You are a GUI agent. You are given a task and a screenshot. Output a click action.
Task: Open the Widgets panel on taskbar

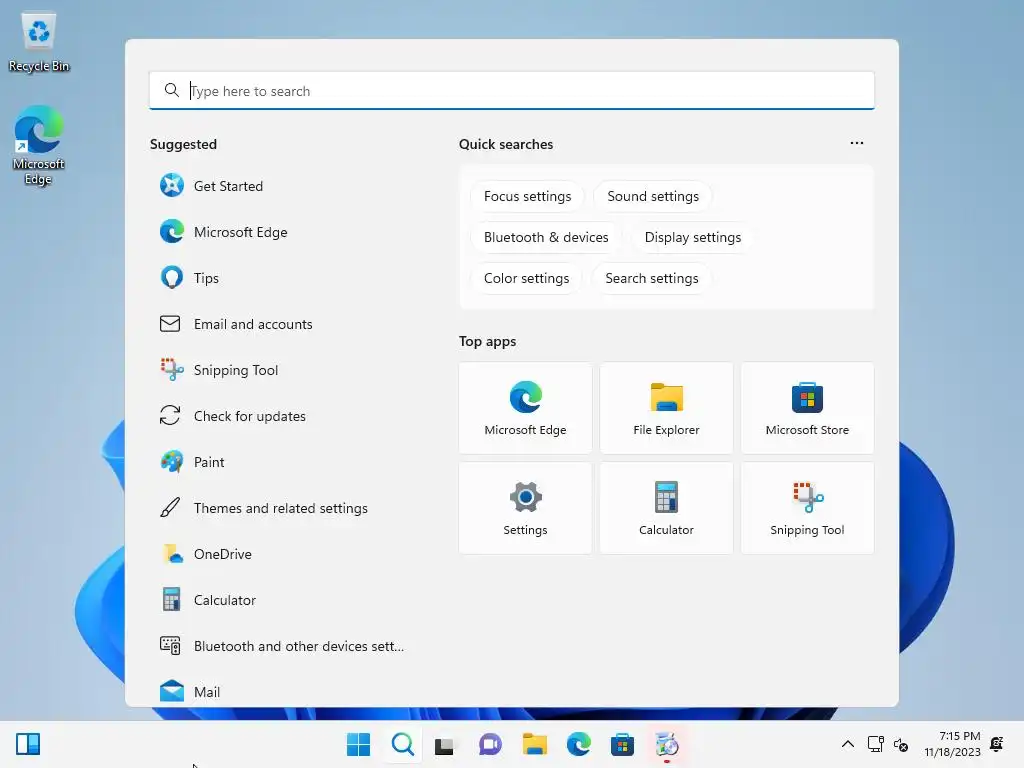(28, 744)
